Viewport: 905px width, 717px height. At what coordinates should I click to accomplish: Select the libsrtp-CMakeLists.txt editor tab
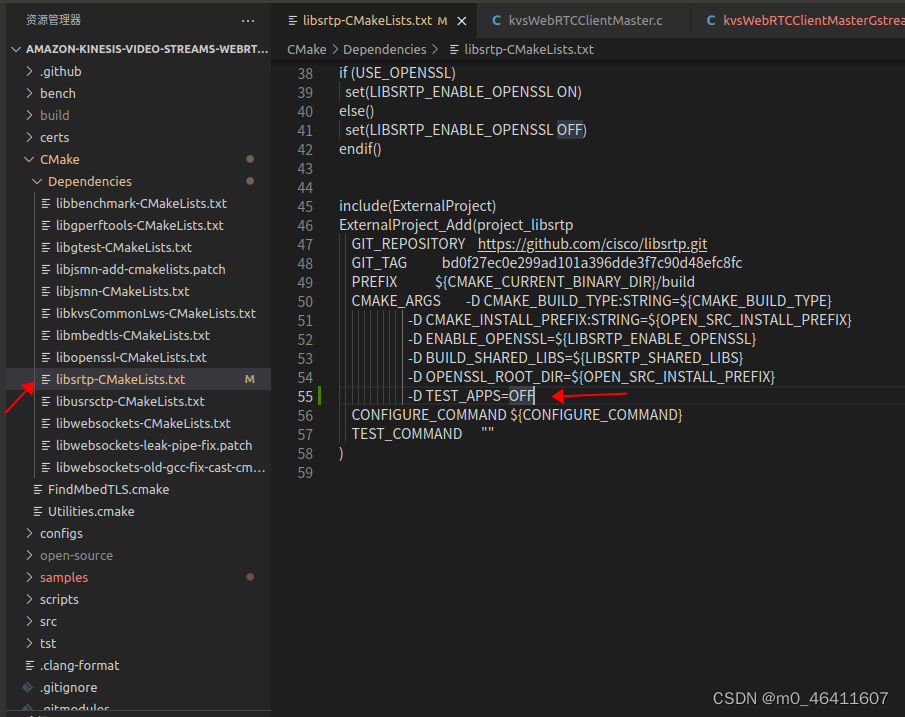pos(374,21)
